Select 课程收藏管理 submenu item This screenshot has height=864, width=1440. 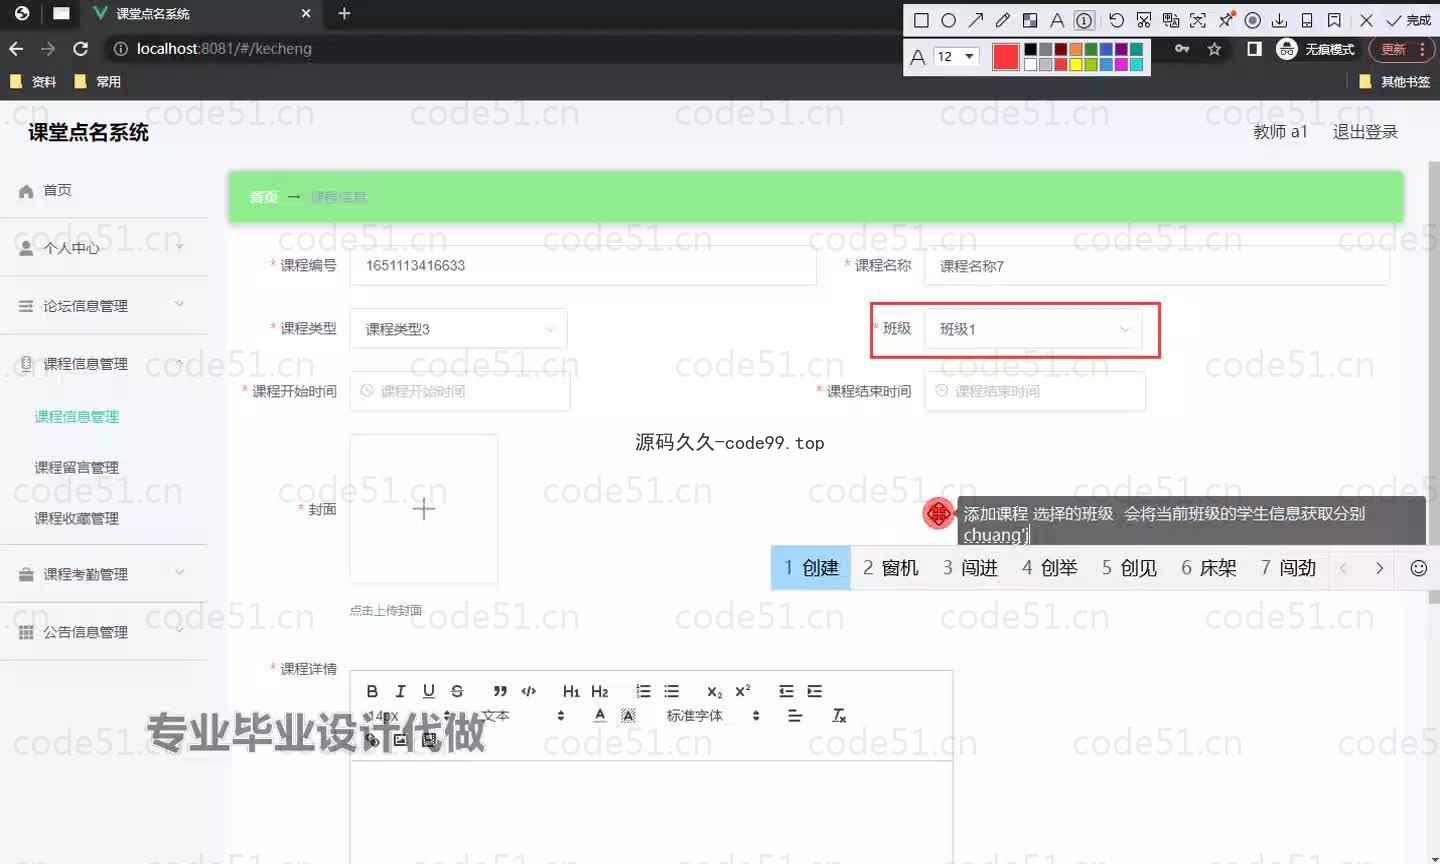coord(77,518)
